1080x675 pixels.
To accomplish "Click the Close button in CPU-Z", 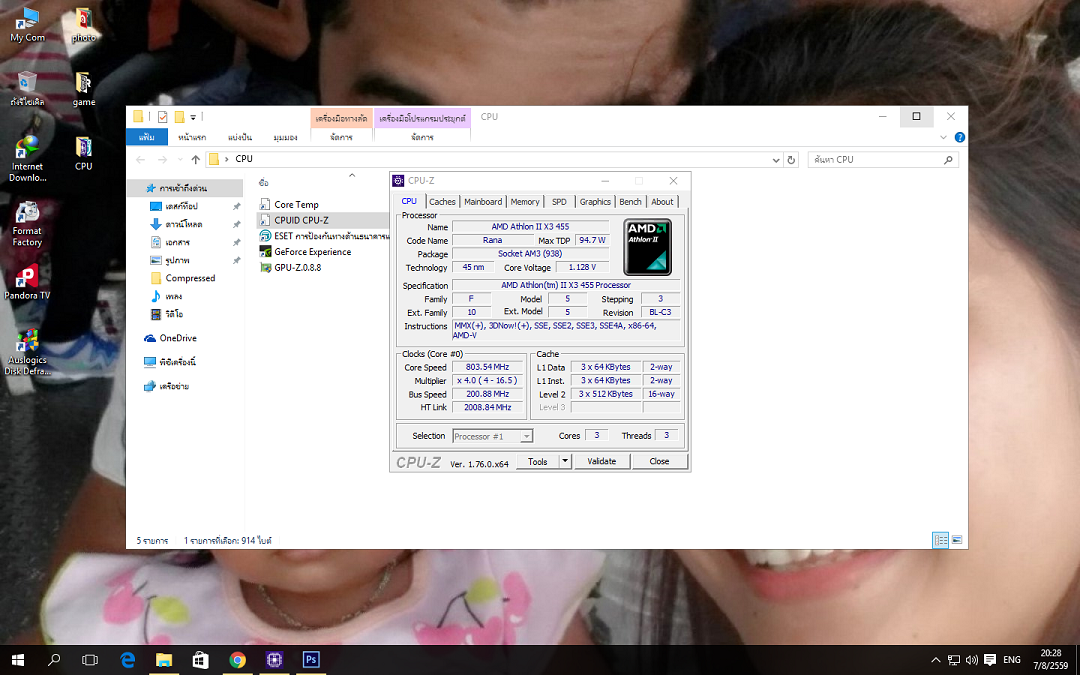I will click(x=659, y=461).
